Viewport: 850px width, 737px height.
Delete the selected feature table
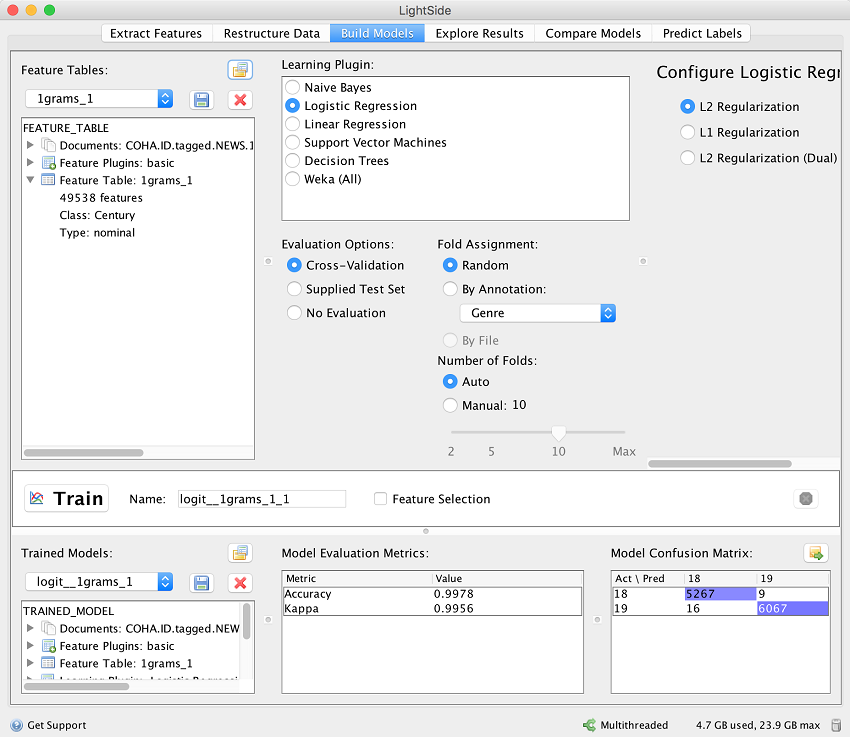pos(239,100)
